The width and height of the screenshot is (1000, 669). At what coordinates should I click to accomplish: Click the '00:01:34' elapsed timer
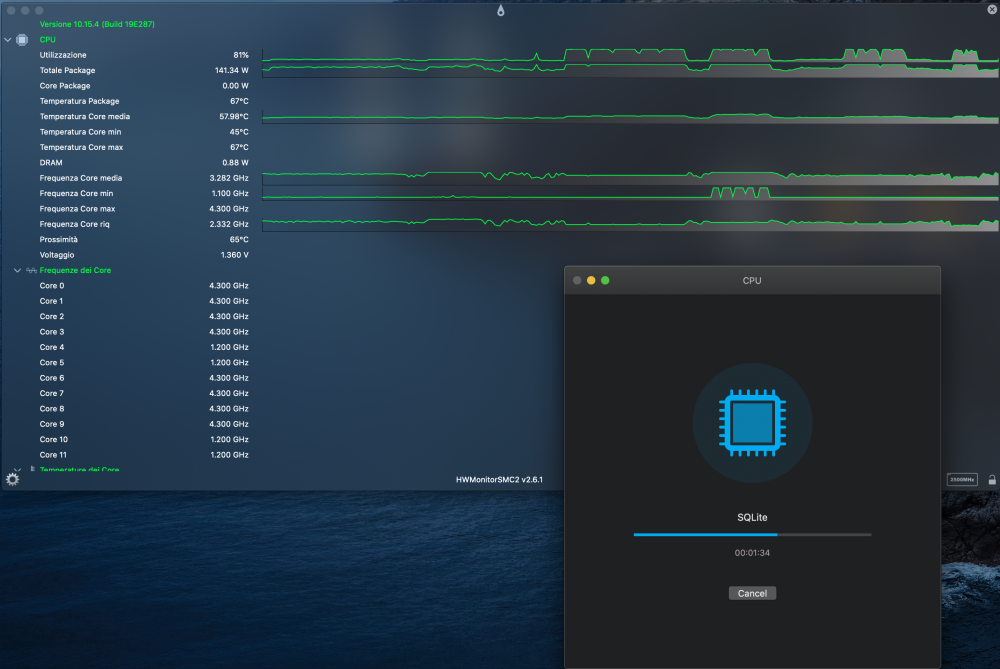click(x=752, y=553)
